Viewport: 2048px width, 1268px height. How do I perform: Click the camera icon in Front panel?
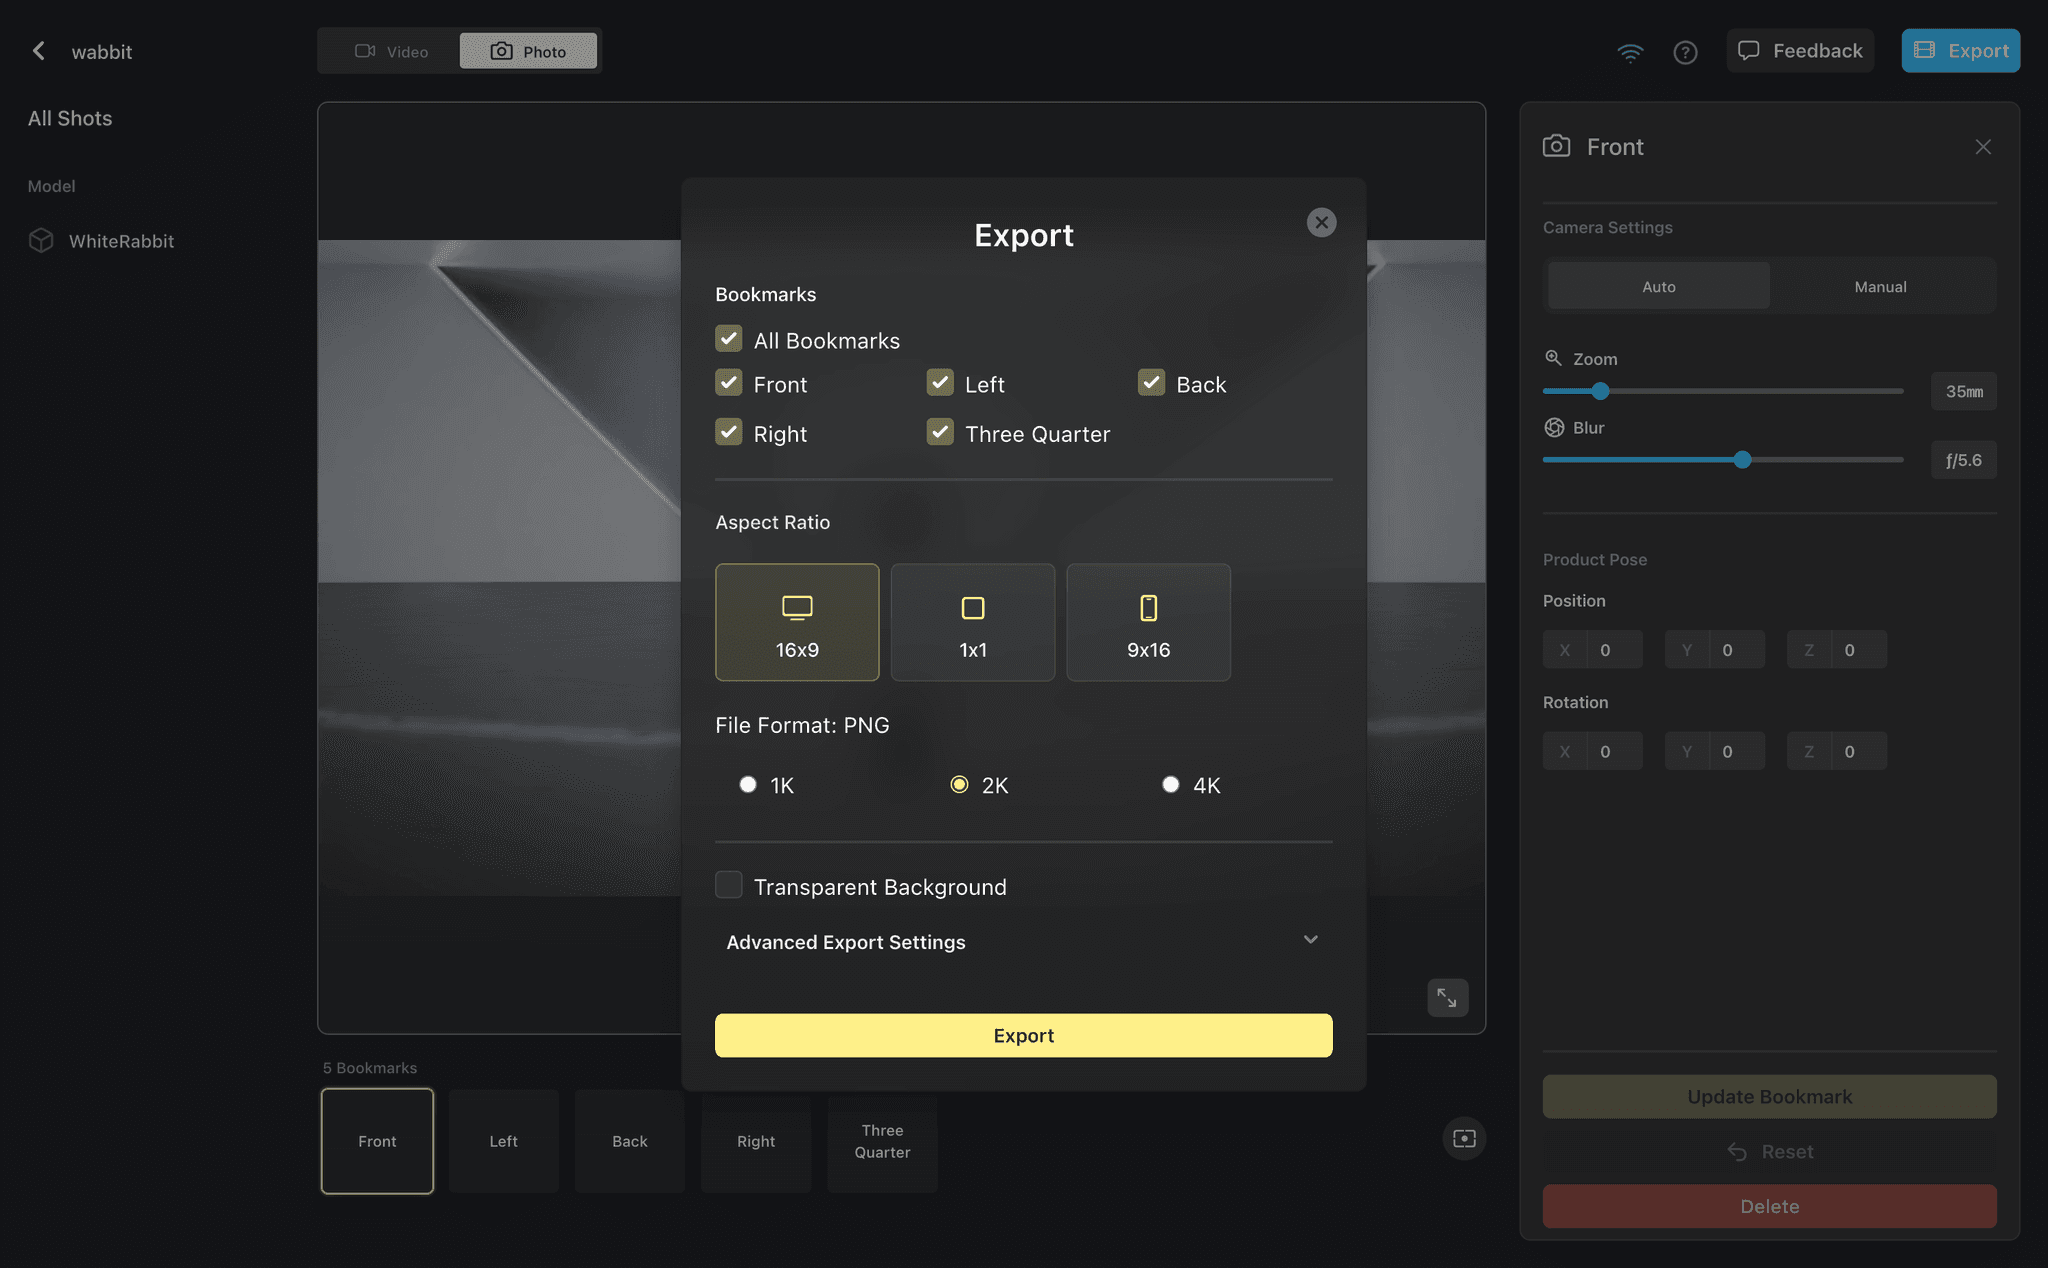(1556, 145)
